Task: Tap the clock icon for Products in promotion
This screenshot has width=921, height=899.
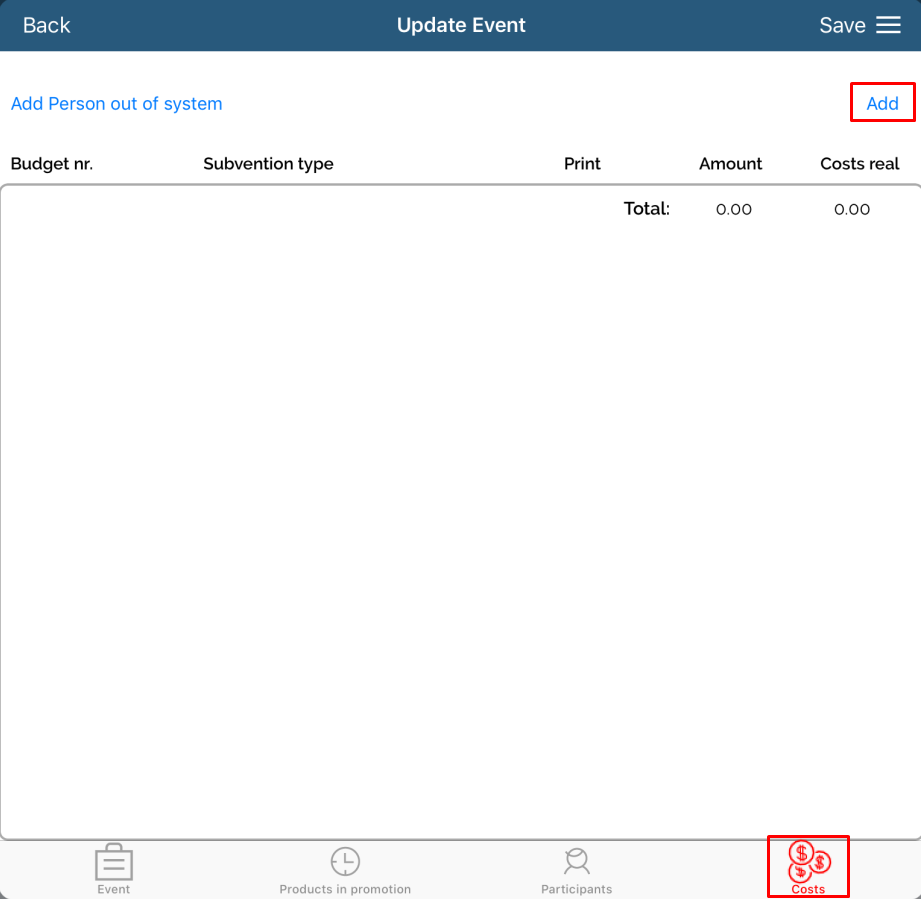Action: pos(345,861)
